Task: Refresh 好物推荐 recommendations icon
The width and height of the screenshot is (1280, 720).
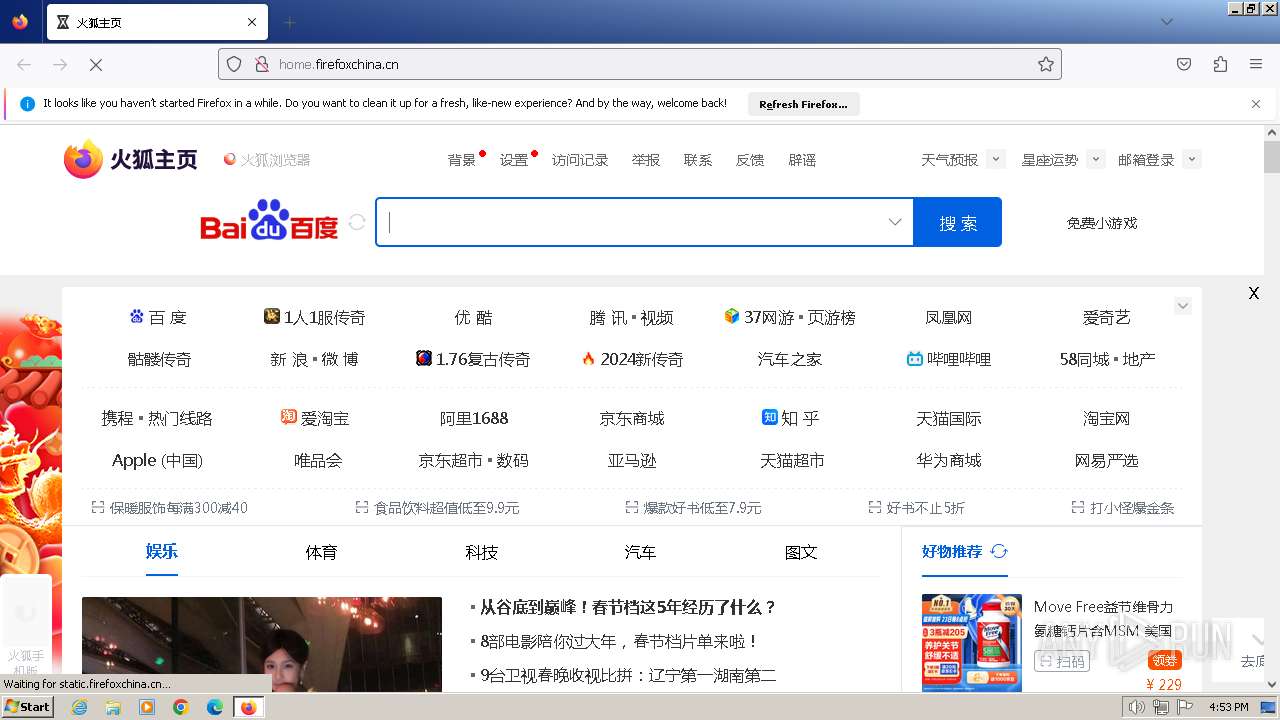Action: 999,551
